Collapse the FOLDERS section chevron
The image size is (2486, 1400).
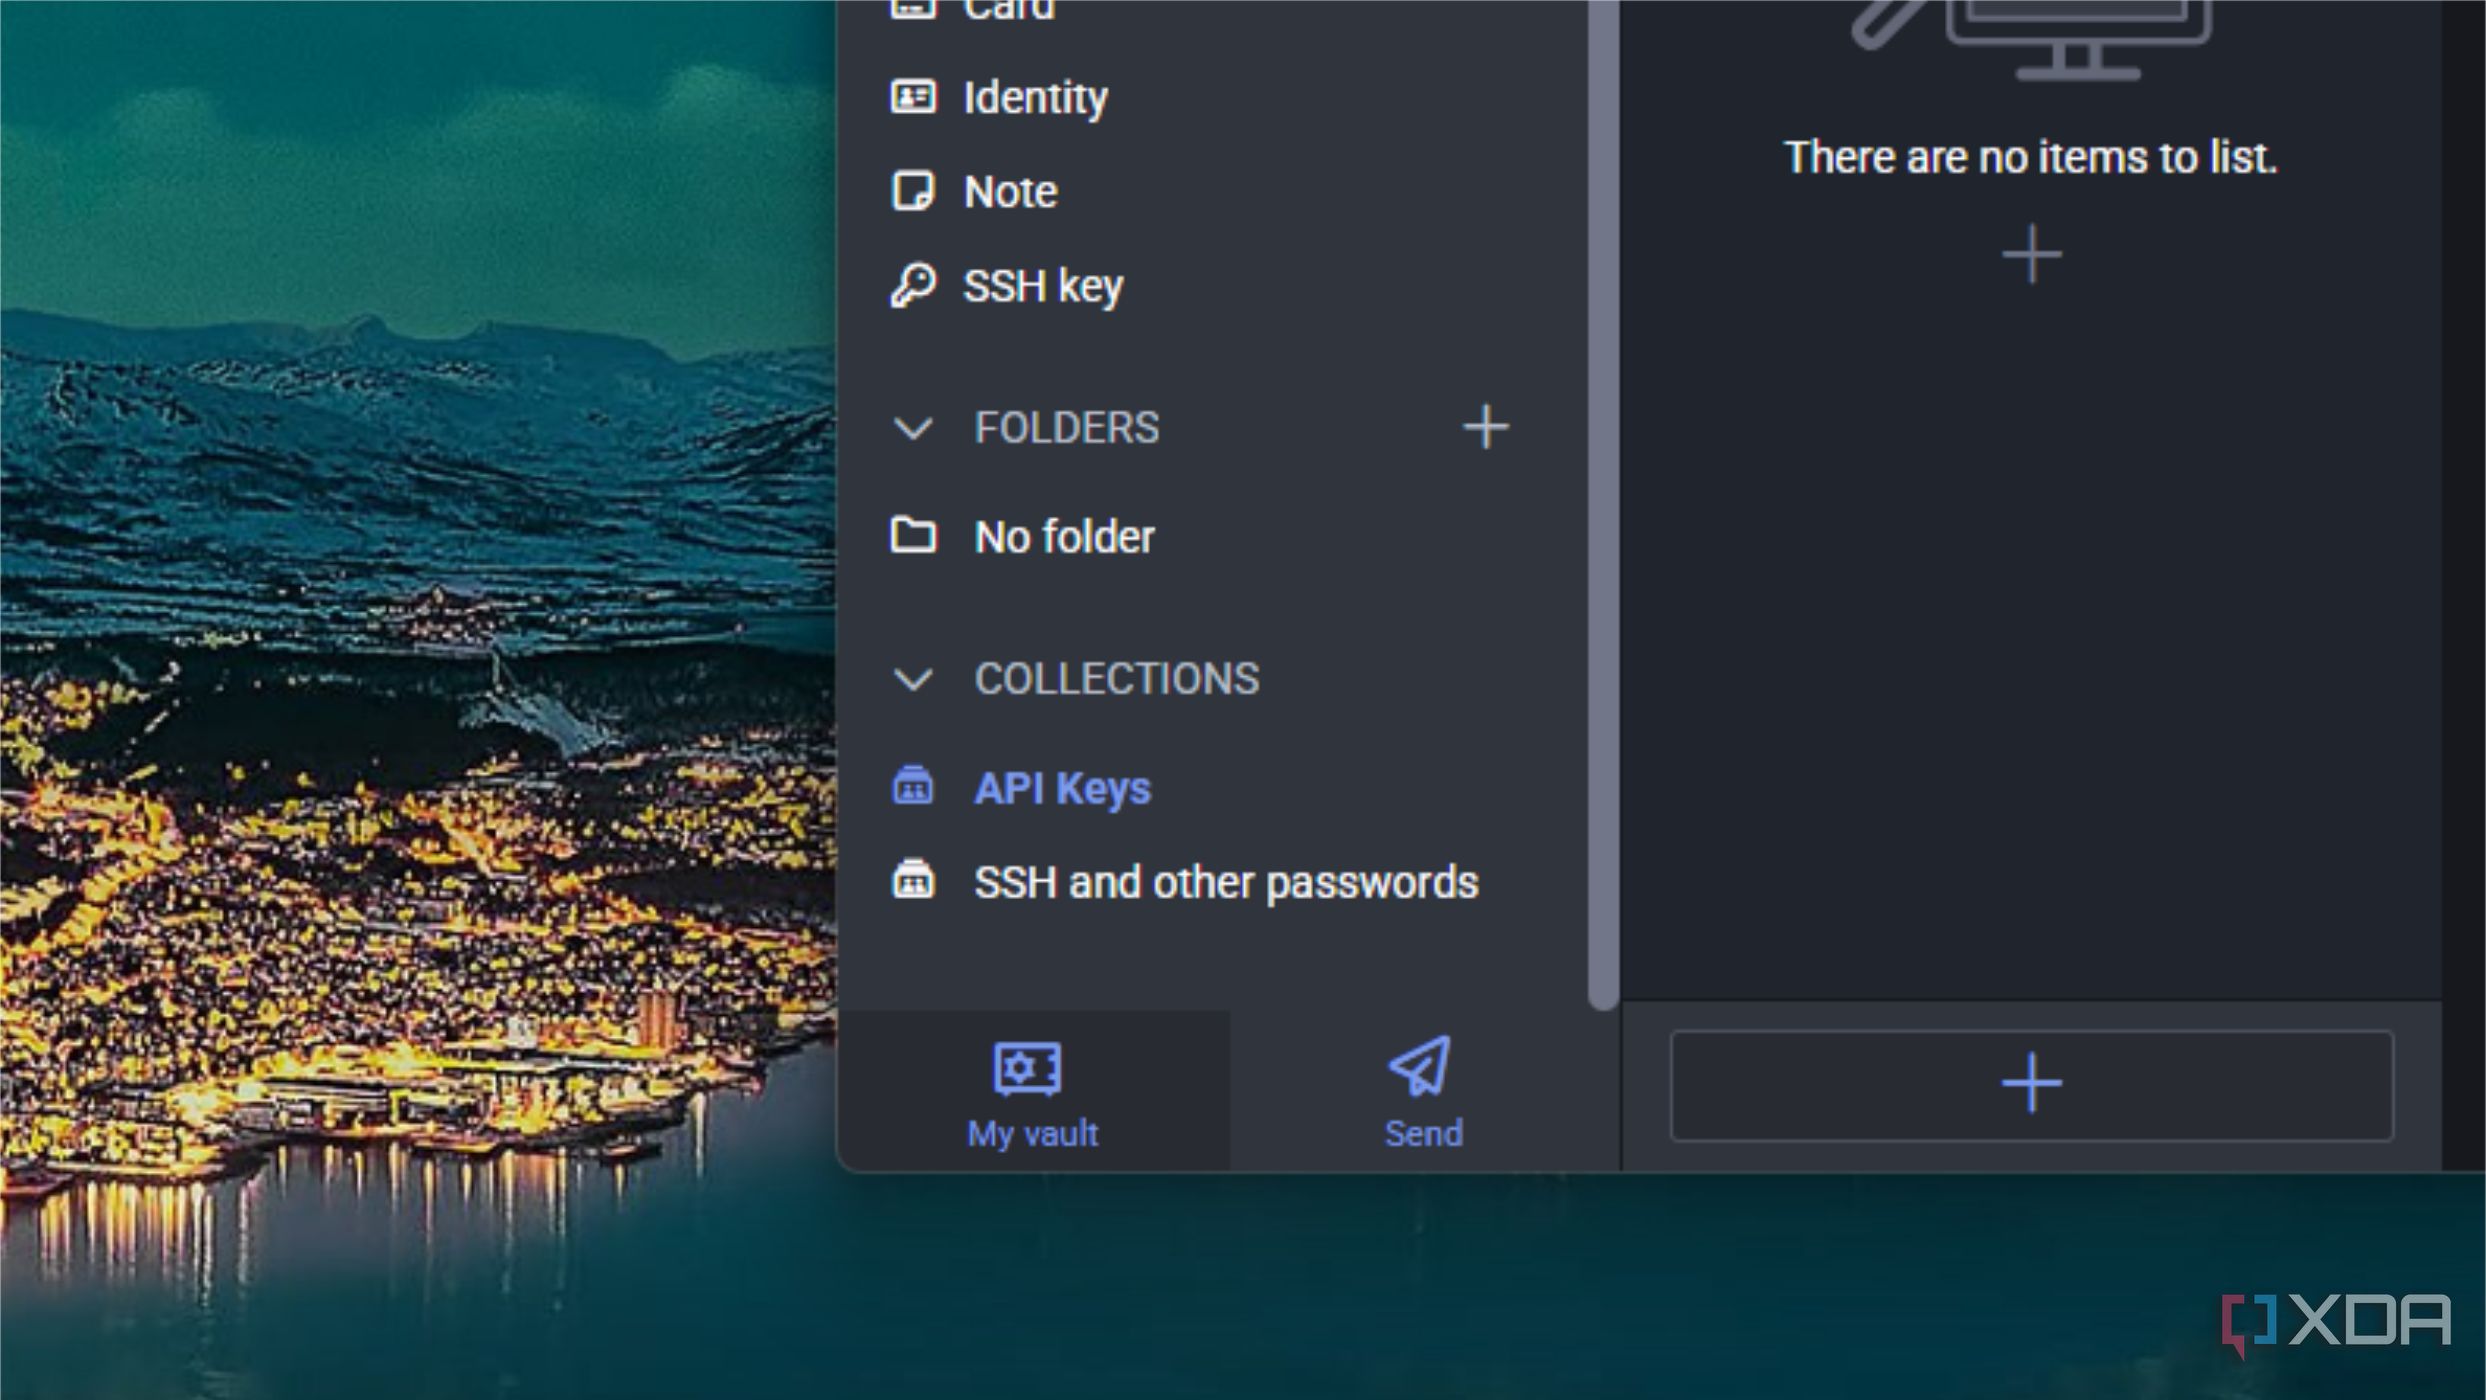pos(913,429)
